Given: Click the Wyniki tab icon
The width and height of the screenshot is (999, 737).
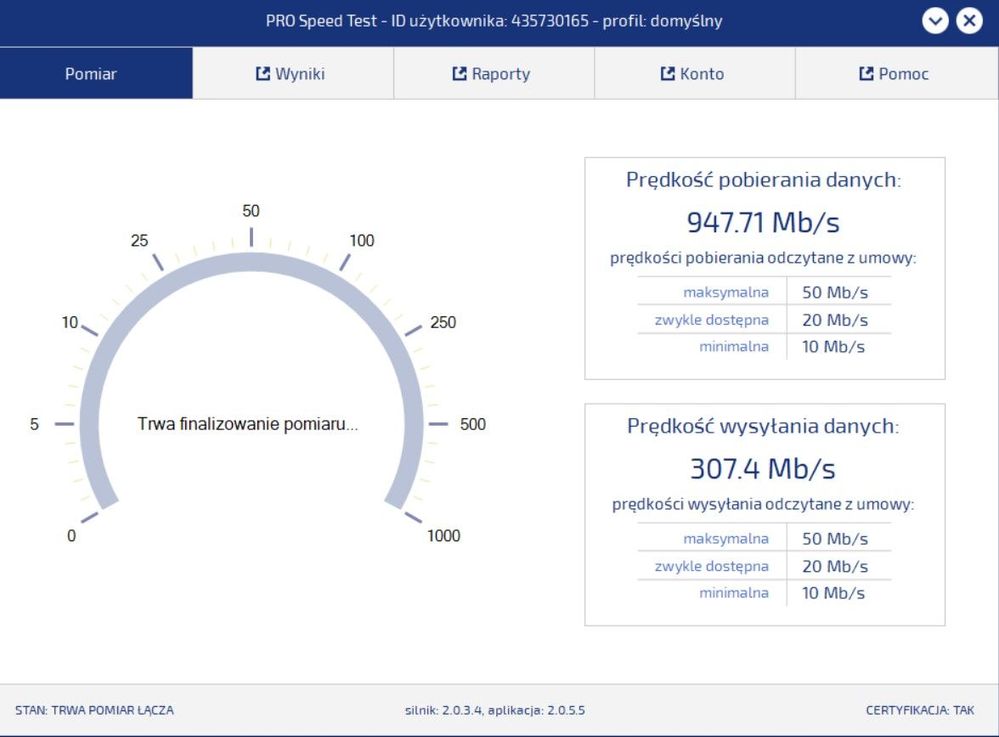Looking at the screenshot, I should 263,72.
